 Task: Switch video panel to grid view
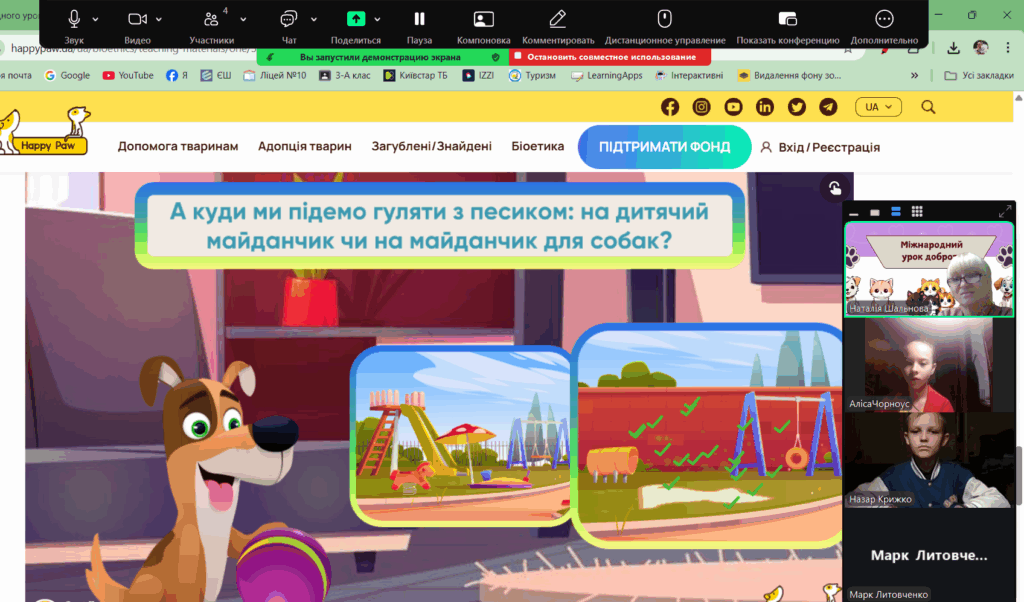(917, 212)
